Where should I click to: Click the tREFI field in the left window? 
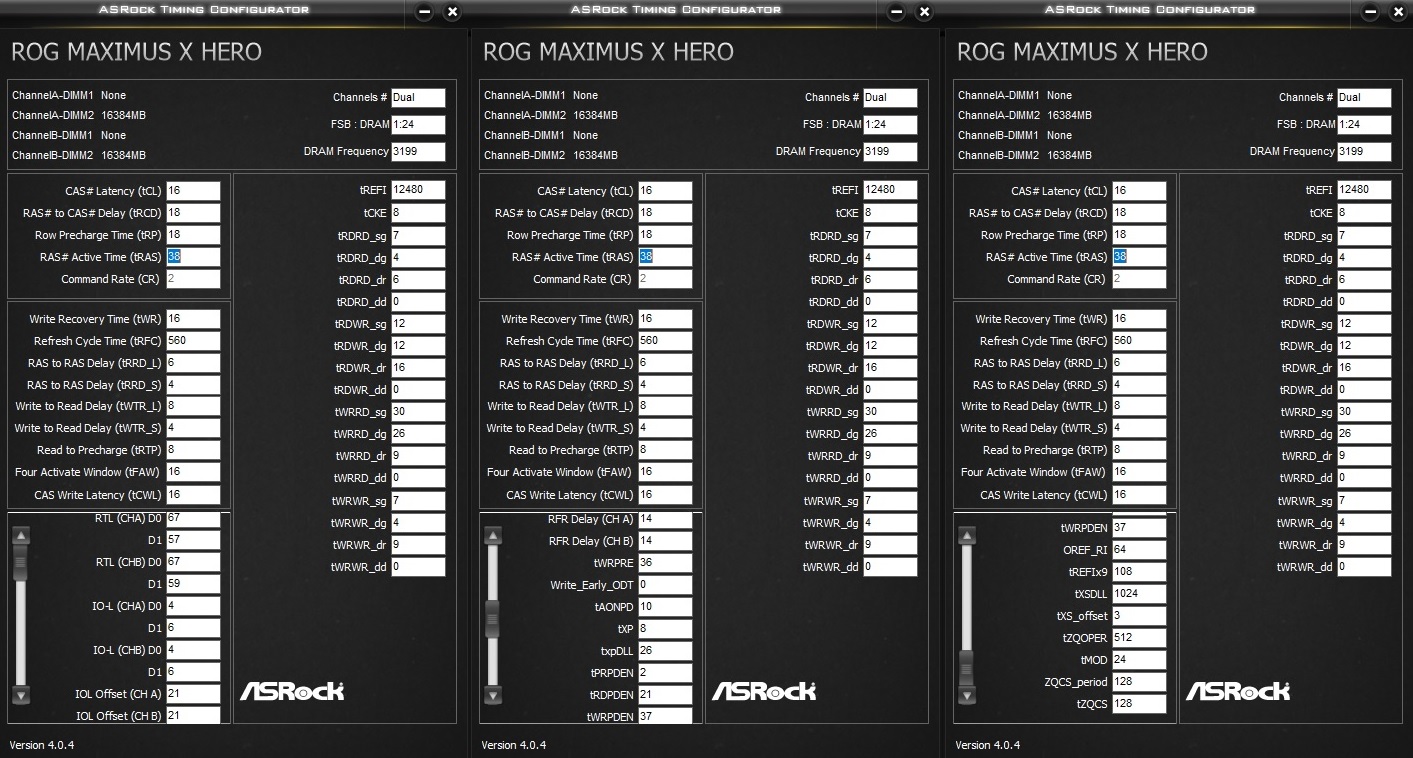418,190
